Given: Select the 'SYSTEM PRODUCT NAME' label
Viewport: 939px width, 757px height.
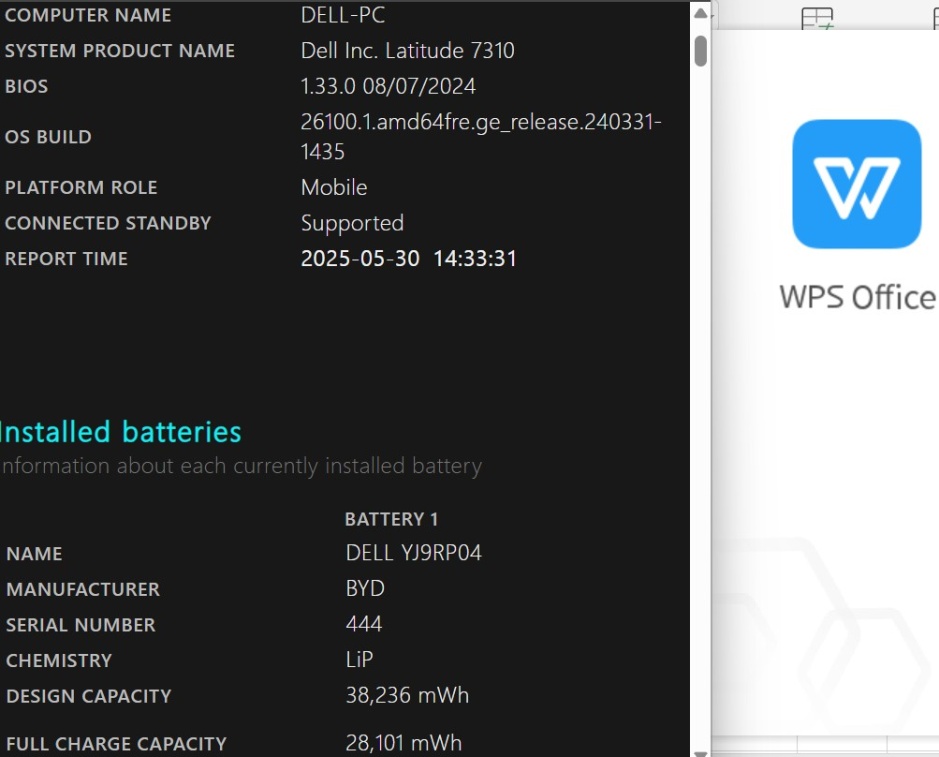Looking at the screenshot, I should pyautogui.click(x=120, y=51).
